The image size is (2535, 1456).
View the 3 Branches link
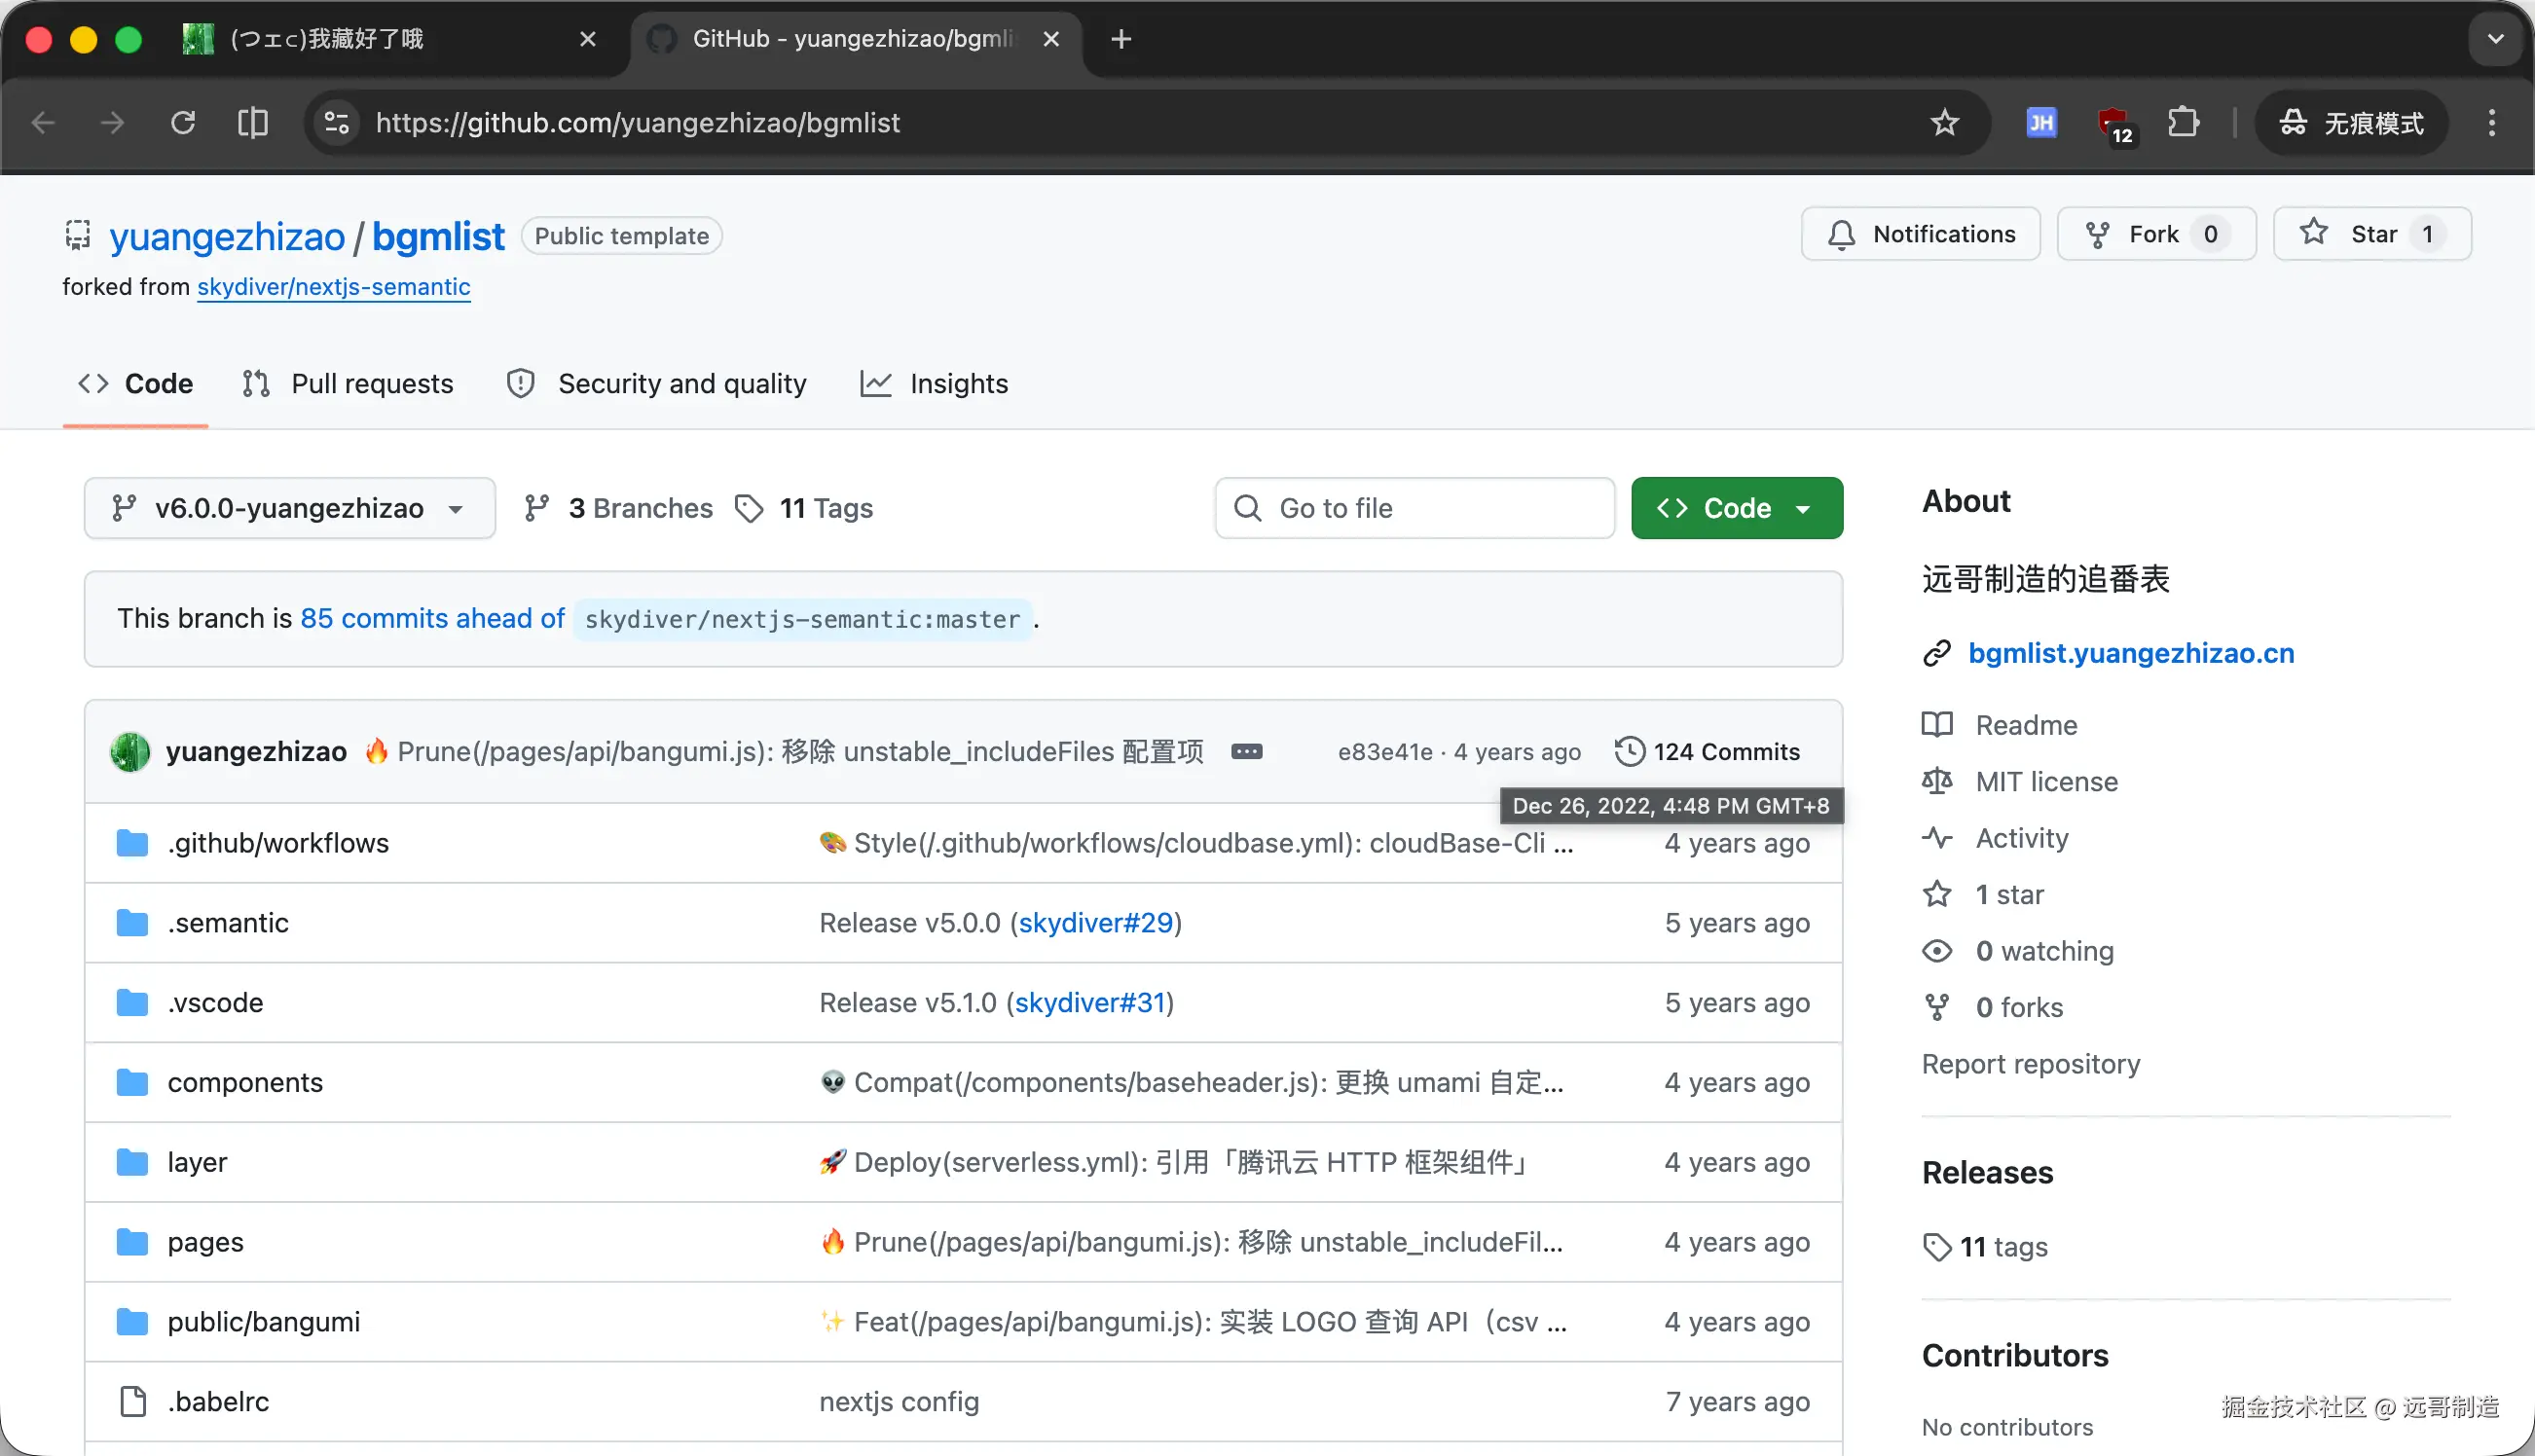(618, 508)
